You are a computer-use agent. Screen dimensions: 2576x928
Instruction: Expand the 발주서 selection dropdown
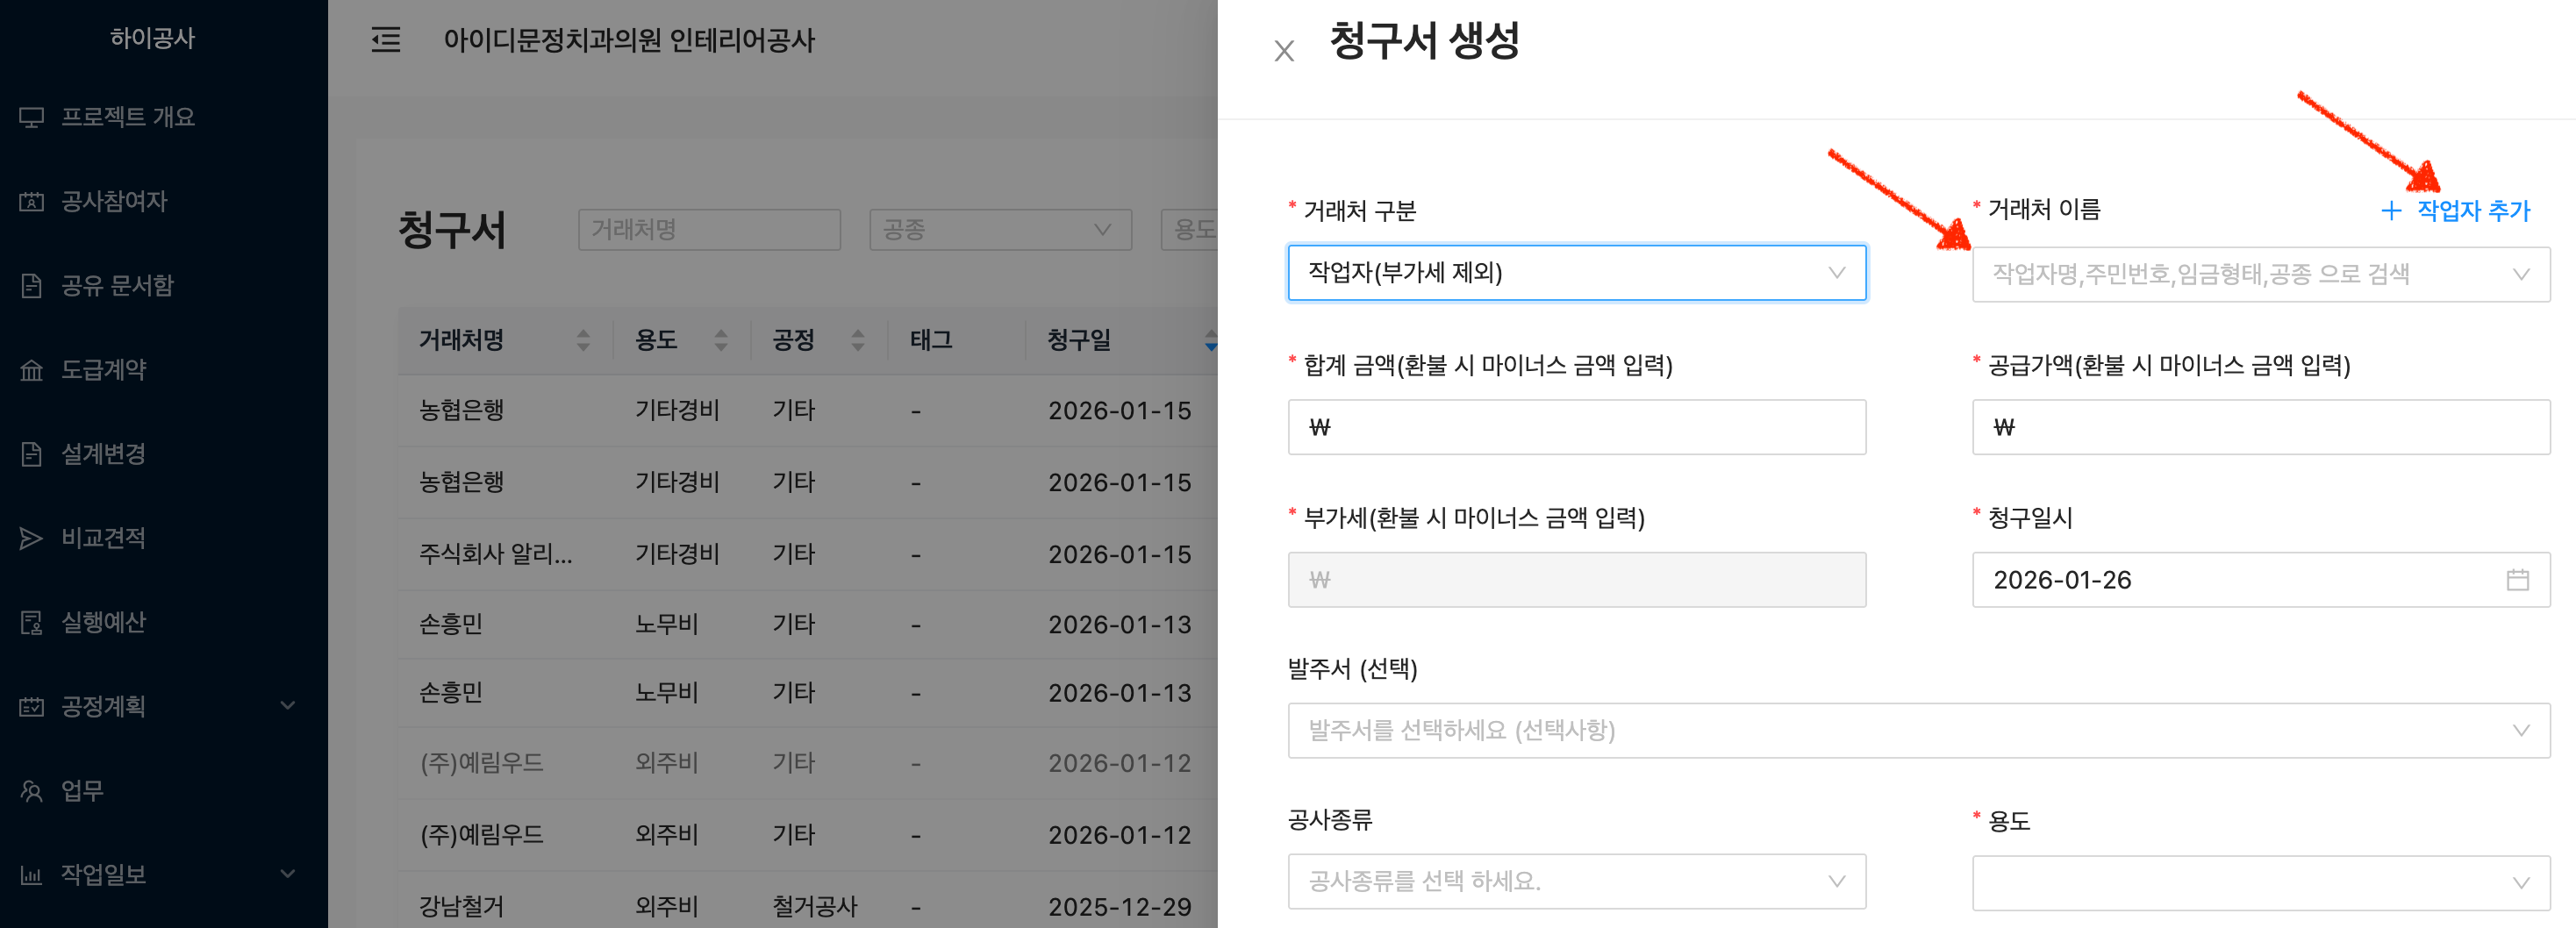(x=1918, y=731)
